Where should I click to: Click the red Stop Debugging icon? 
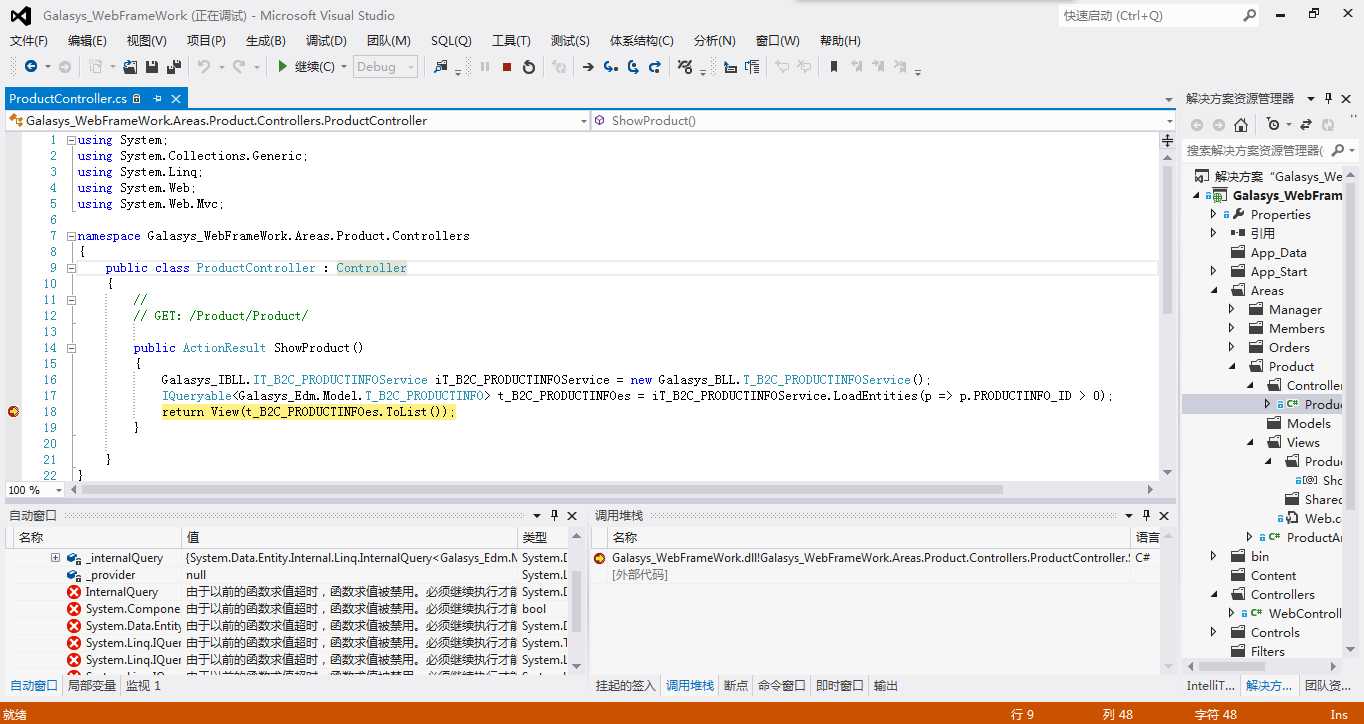pyautogui.click(x=507, y=67)
